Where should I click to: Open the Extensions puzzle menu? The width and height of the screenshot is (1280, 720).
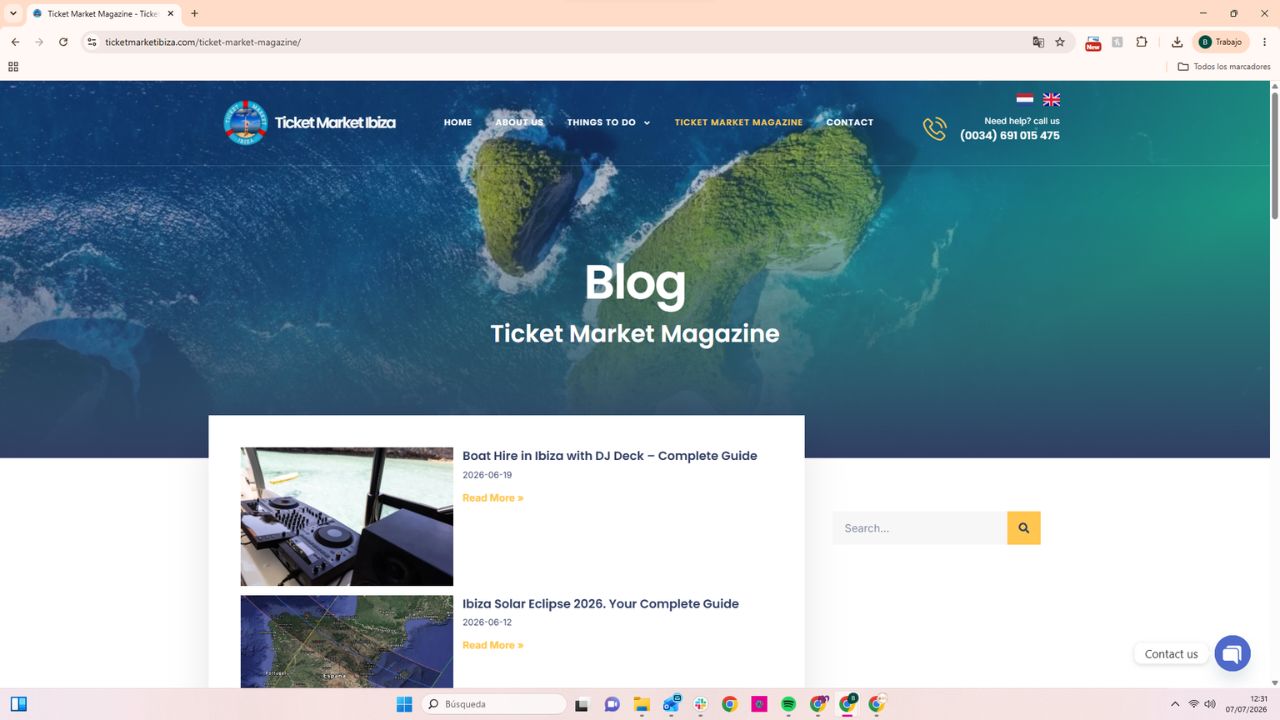(1142, 42)
